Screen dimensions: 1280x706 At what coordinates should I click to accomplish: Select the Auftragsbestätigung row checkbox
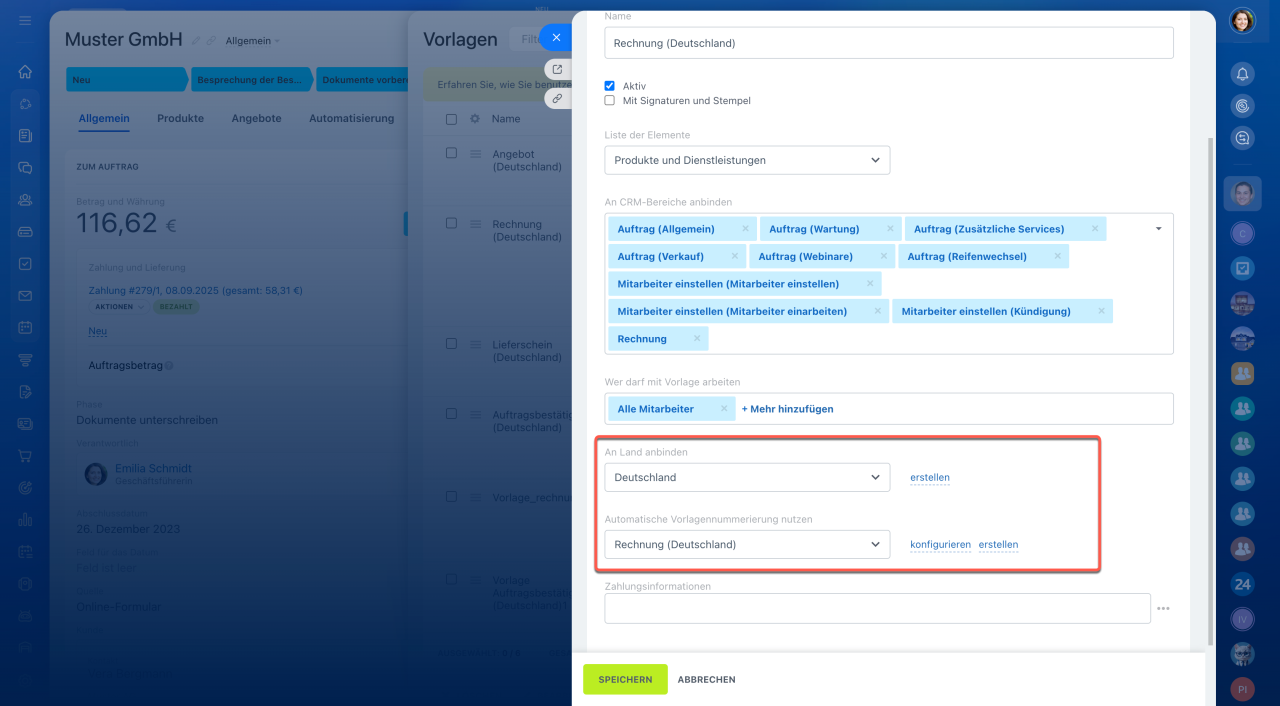451,413
